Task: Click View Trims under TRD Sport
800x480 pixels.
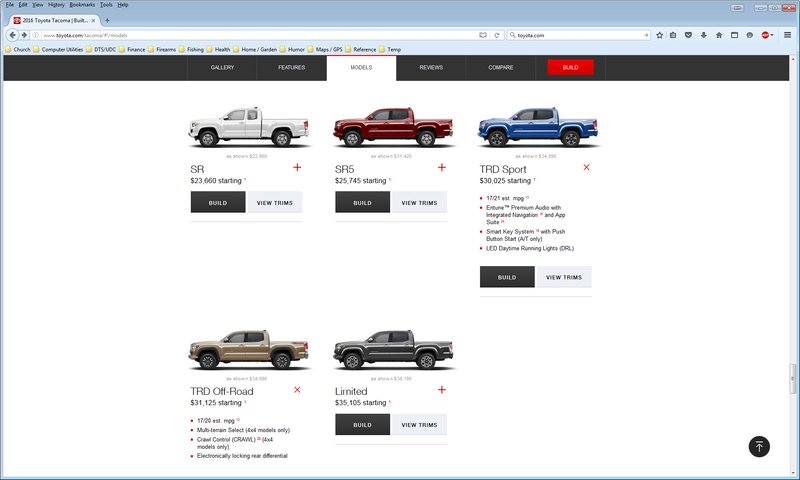Action: [x=564, y=277]
